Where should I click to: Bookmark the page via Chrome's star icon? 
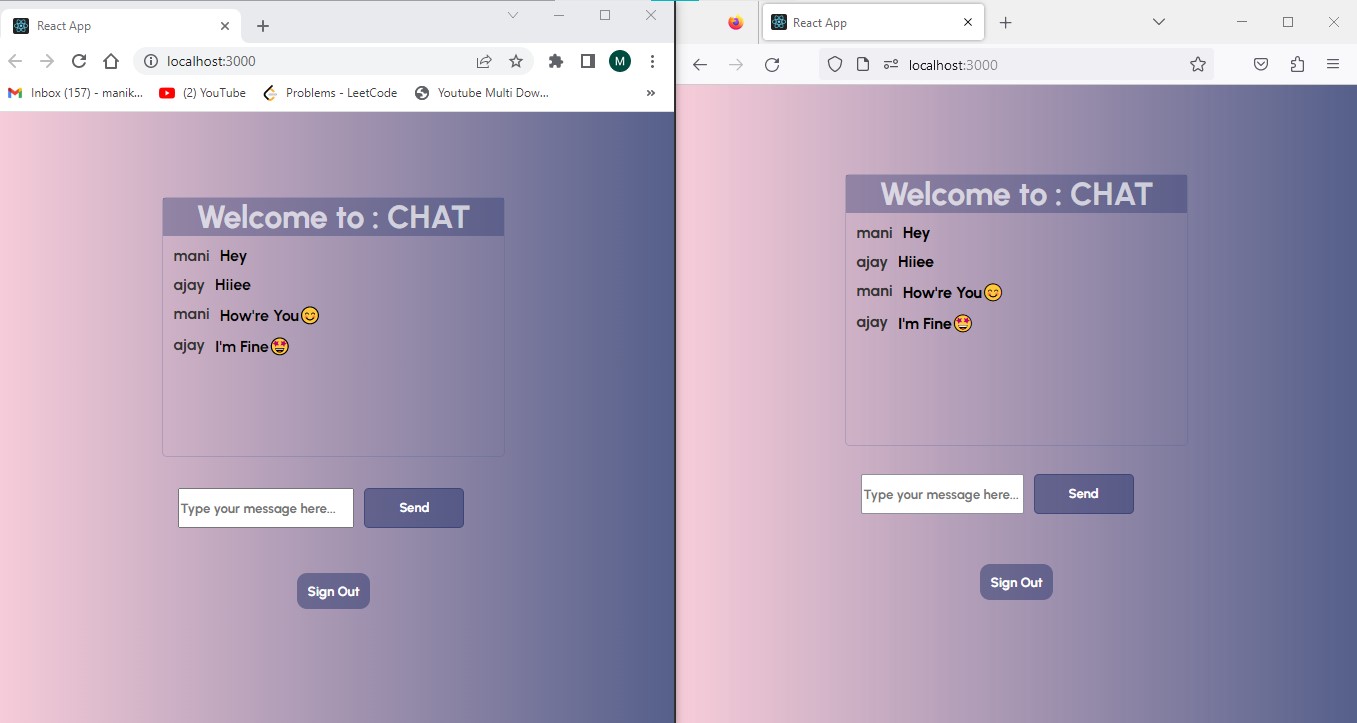(x=516, y=60)
